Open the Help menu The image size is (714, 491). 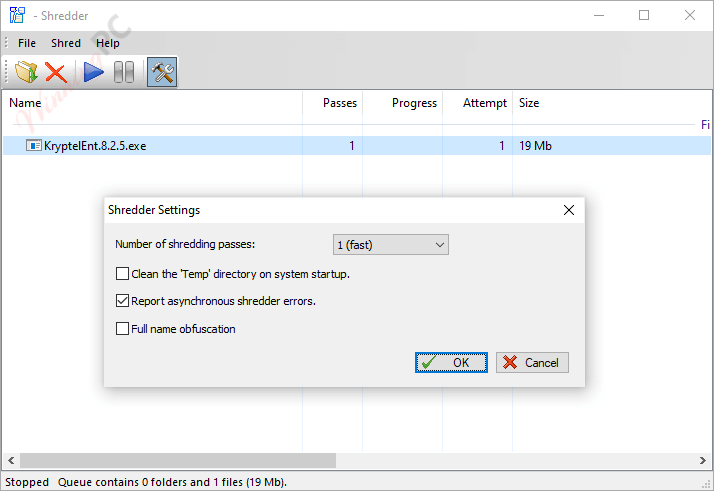tap(108, 43)
